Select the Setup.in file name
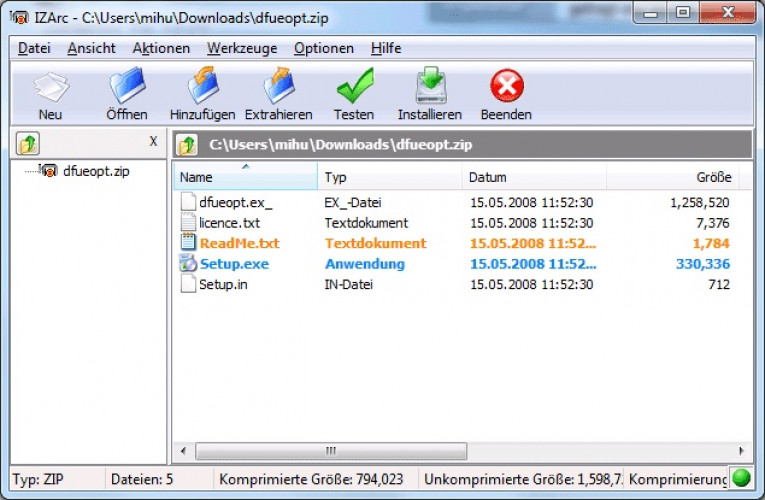This screenshot has width=765, height=500. [223, 284]
